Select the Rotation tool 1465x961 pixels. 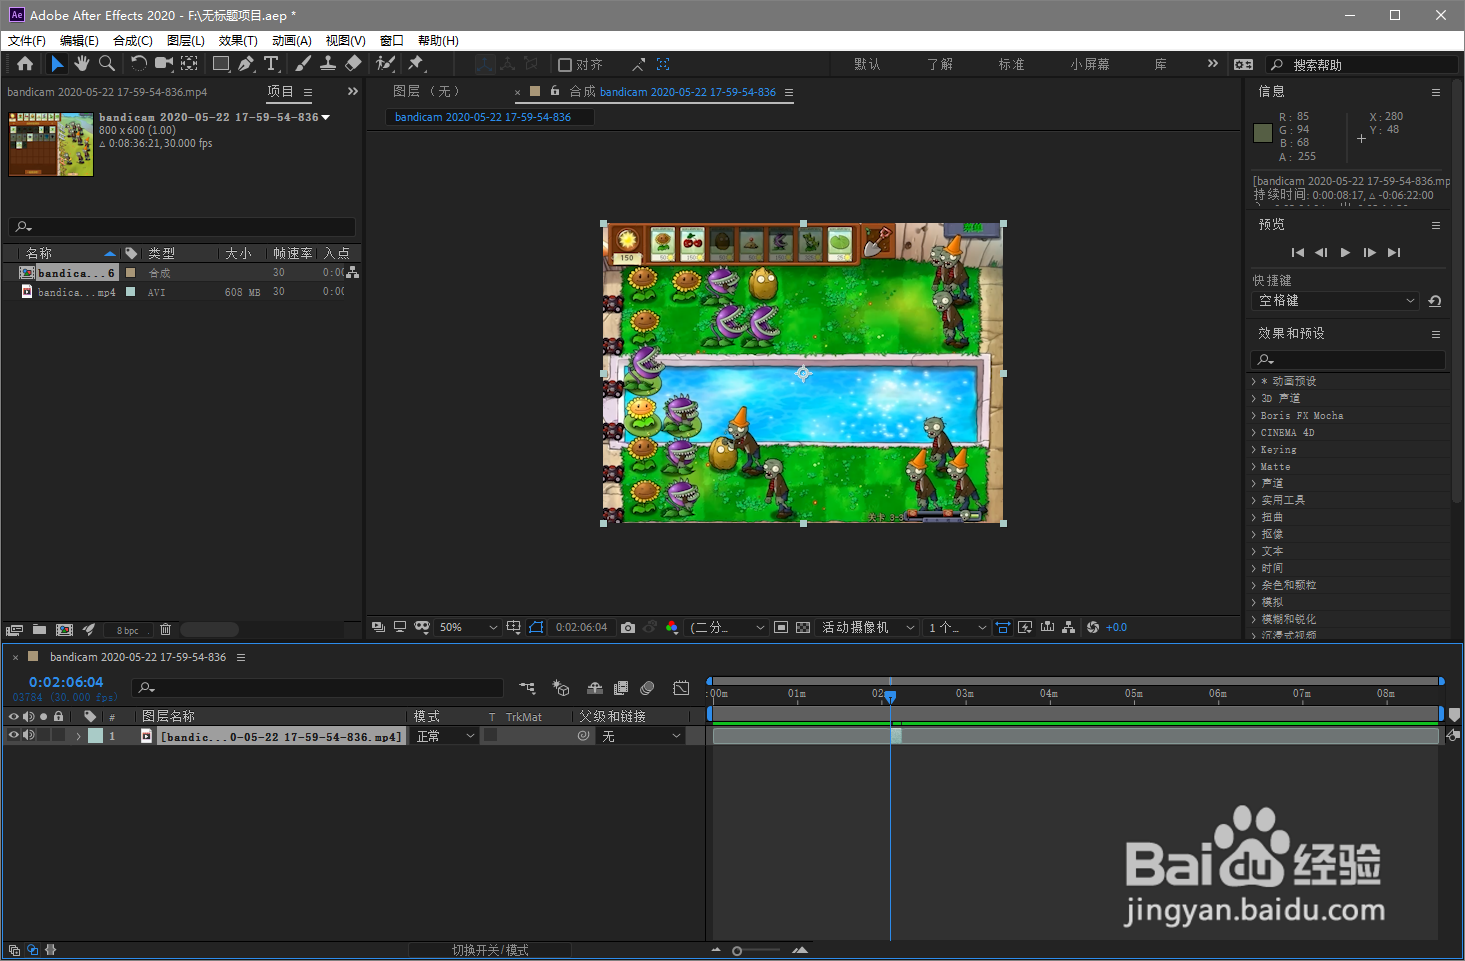pyautogui.click(x=138, y=64)
